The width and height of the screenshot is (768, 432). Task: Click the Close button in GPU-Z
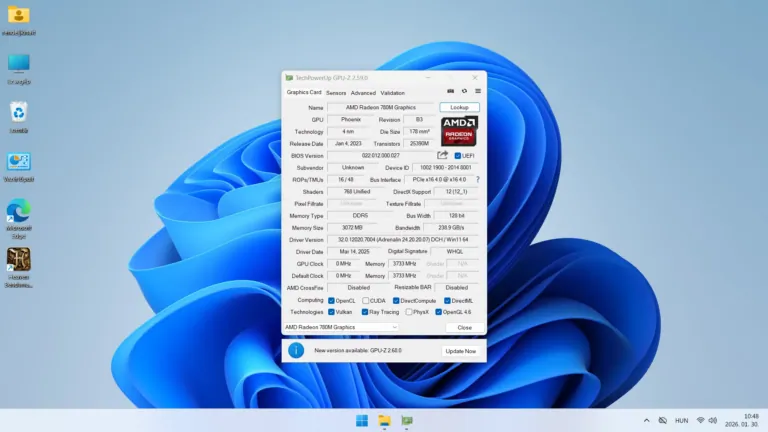coord(464,327)
